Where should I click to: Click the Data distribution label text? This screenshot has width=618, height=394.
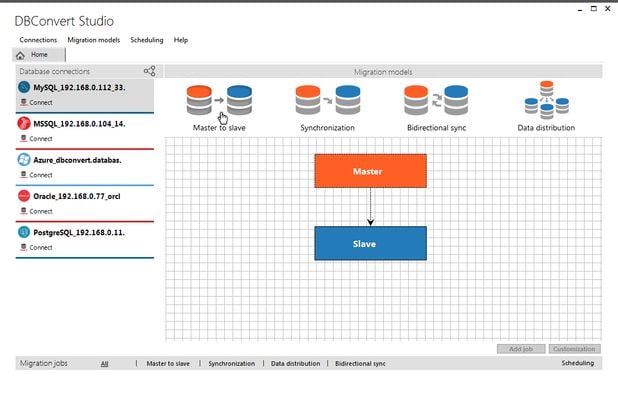point(546,128)
